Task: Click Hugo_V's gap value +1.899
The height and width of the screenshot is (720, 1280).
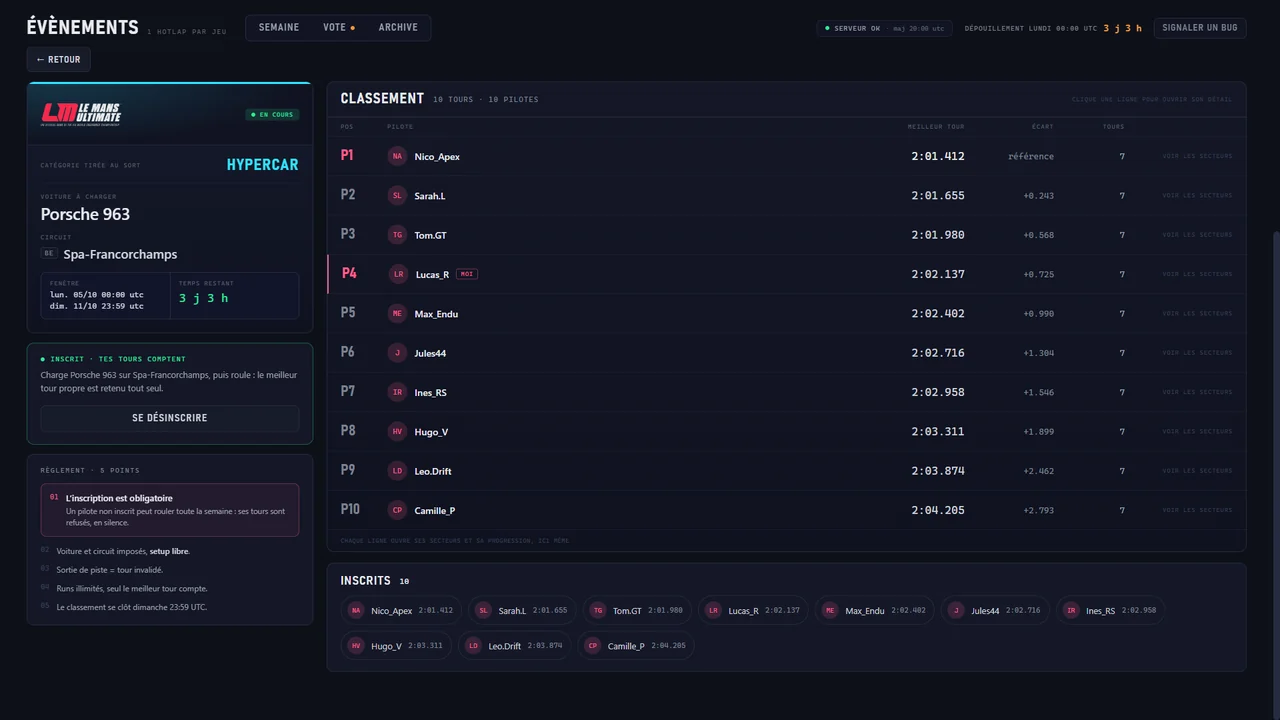Action: (x=1038, y=432)
